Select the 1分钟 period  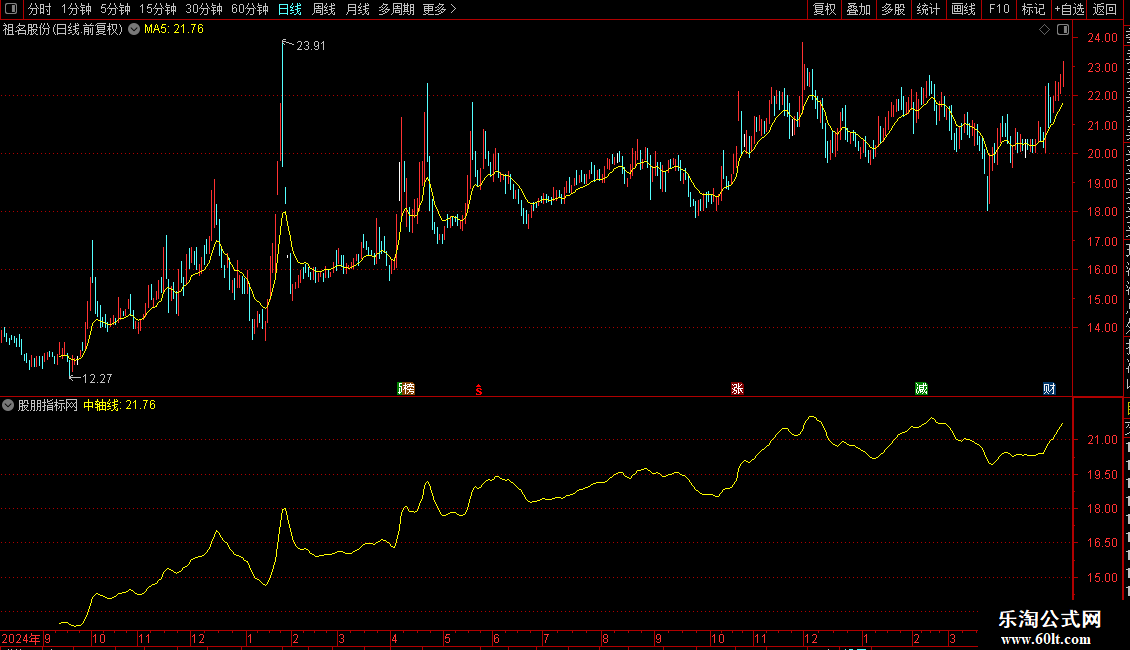[76, 9]
